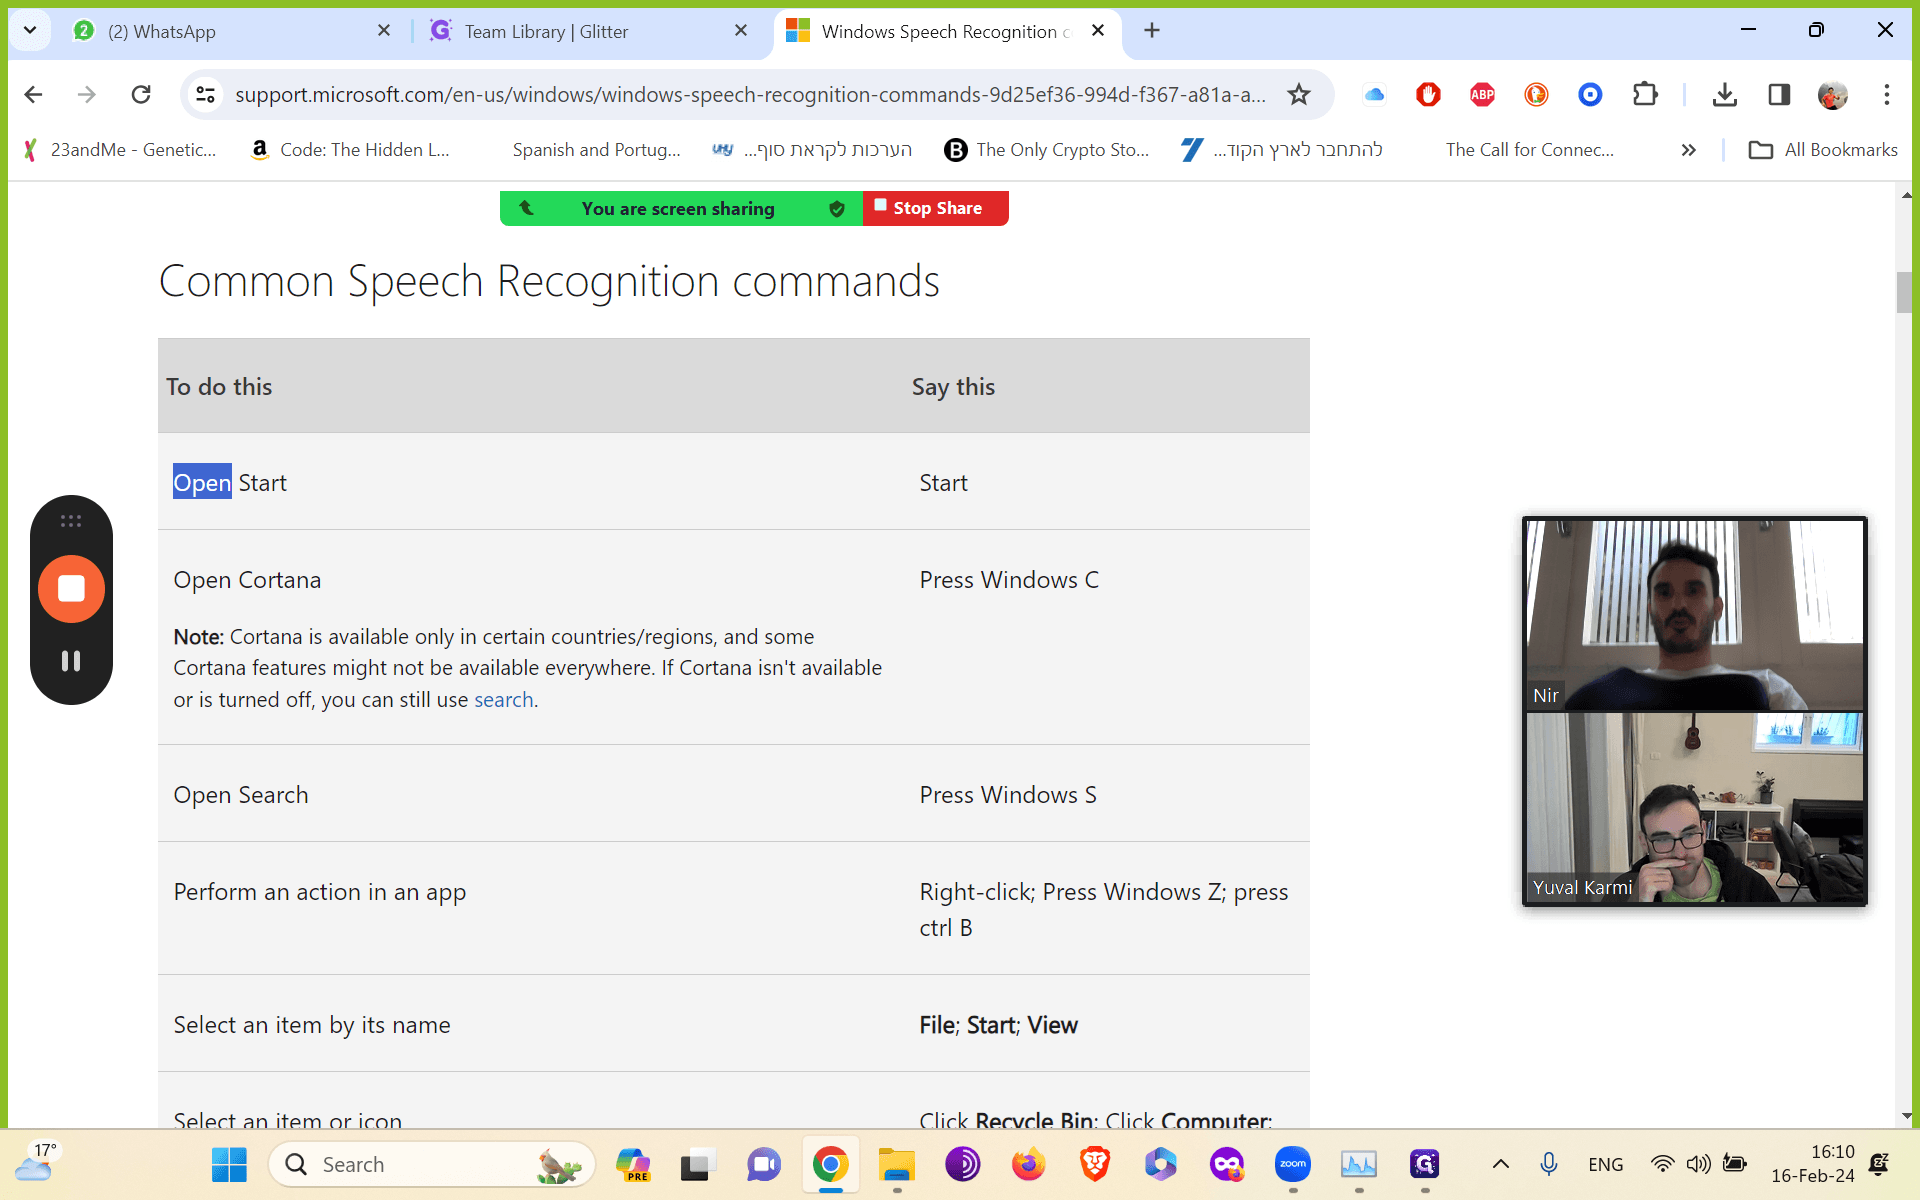Open Copilot preview from the taskbar
This screenshot has width=1920, height=1200.
(633, 1164)
